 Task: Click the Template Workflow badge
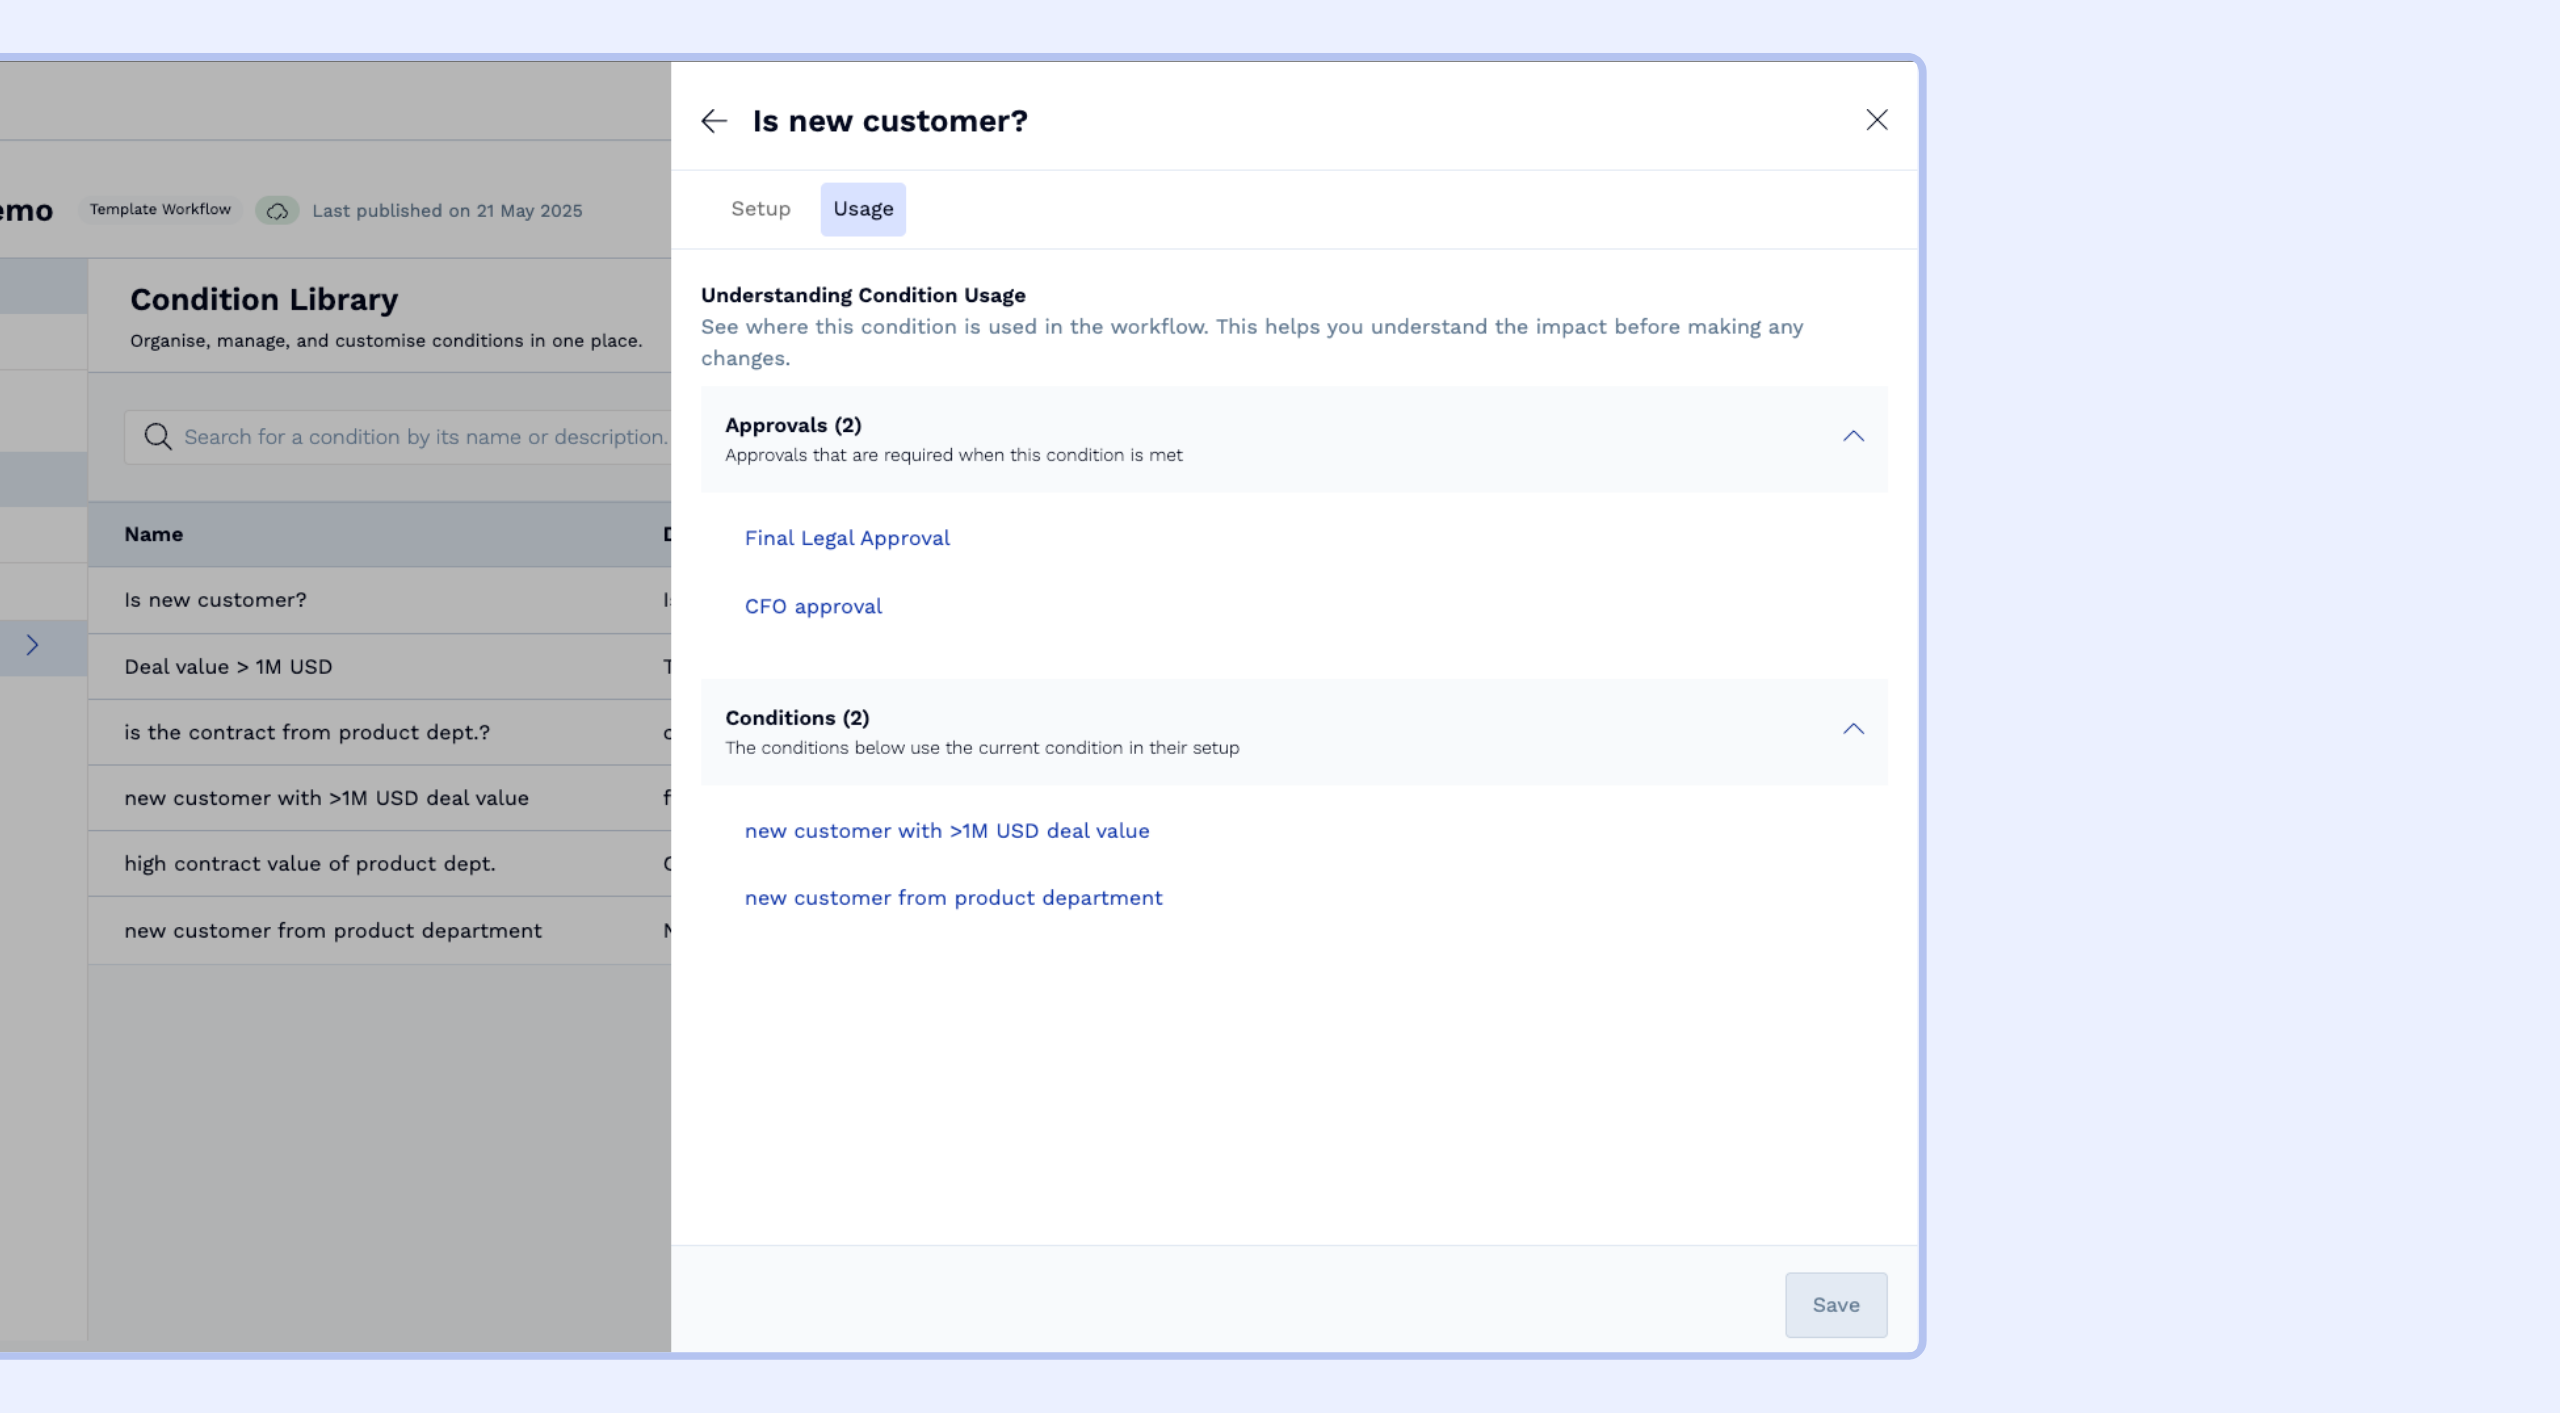point(160,210)
